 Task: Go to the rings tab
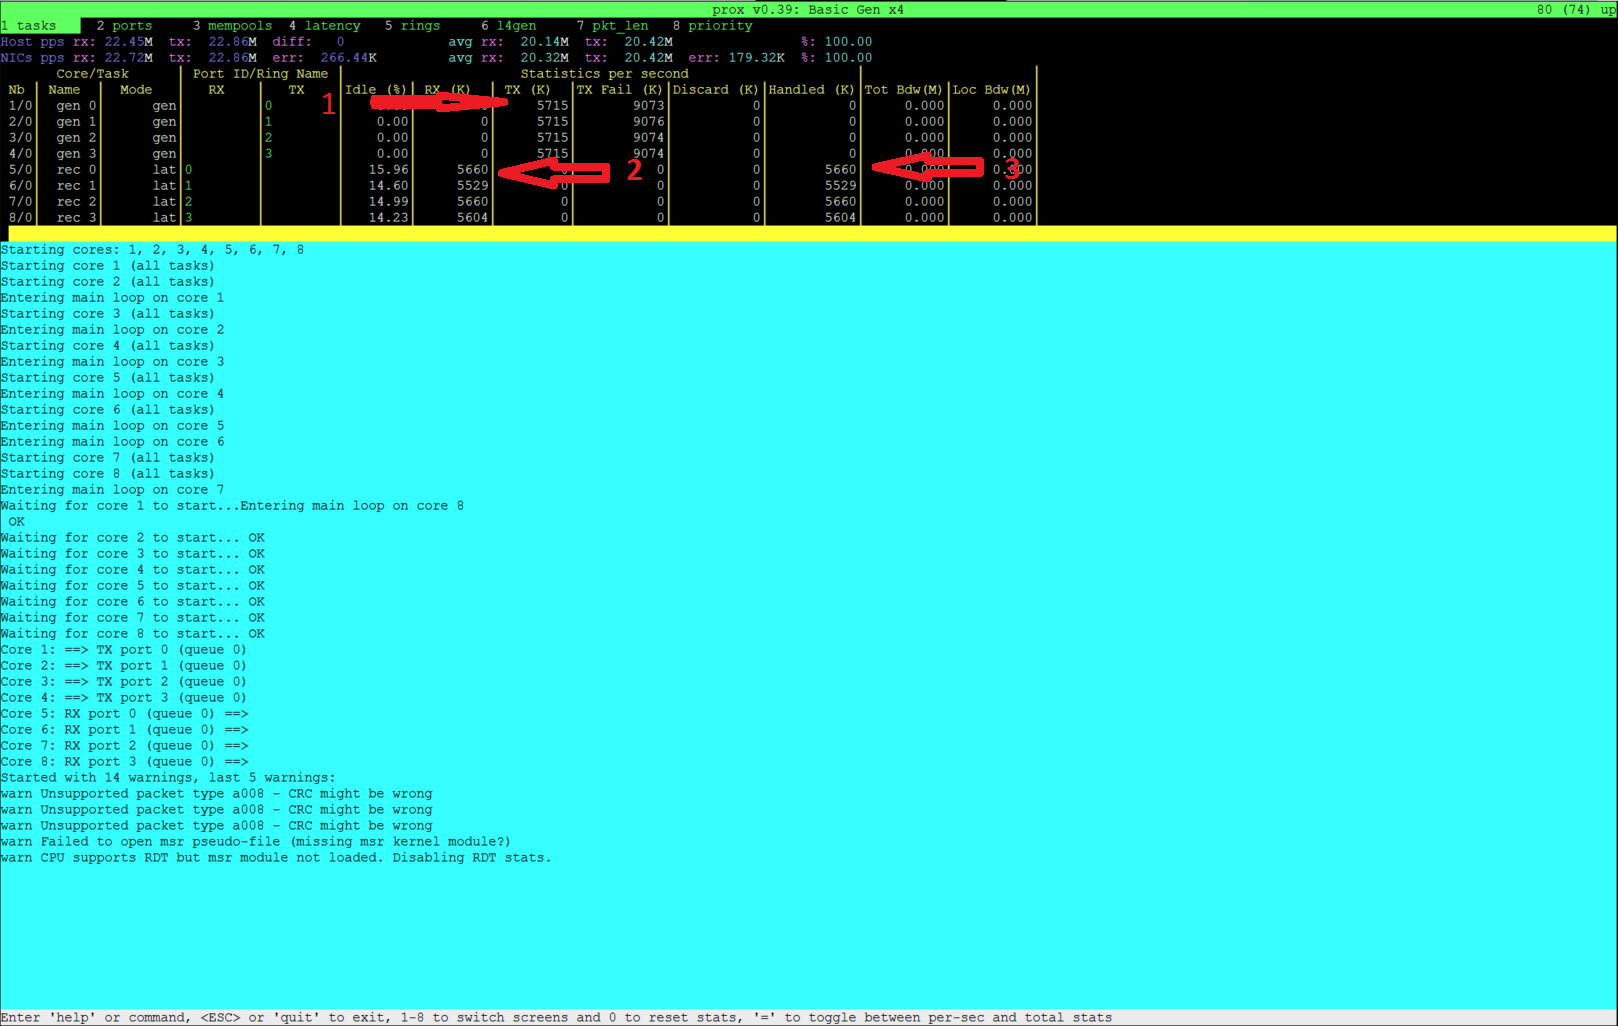pyautogui.click(x=412, y=26)
